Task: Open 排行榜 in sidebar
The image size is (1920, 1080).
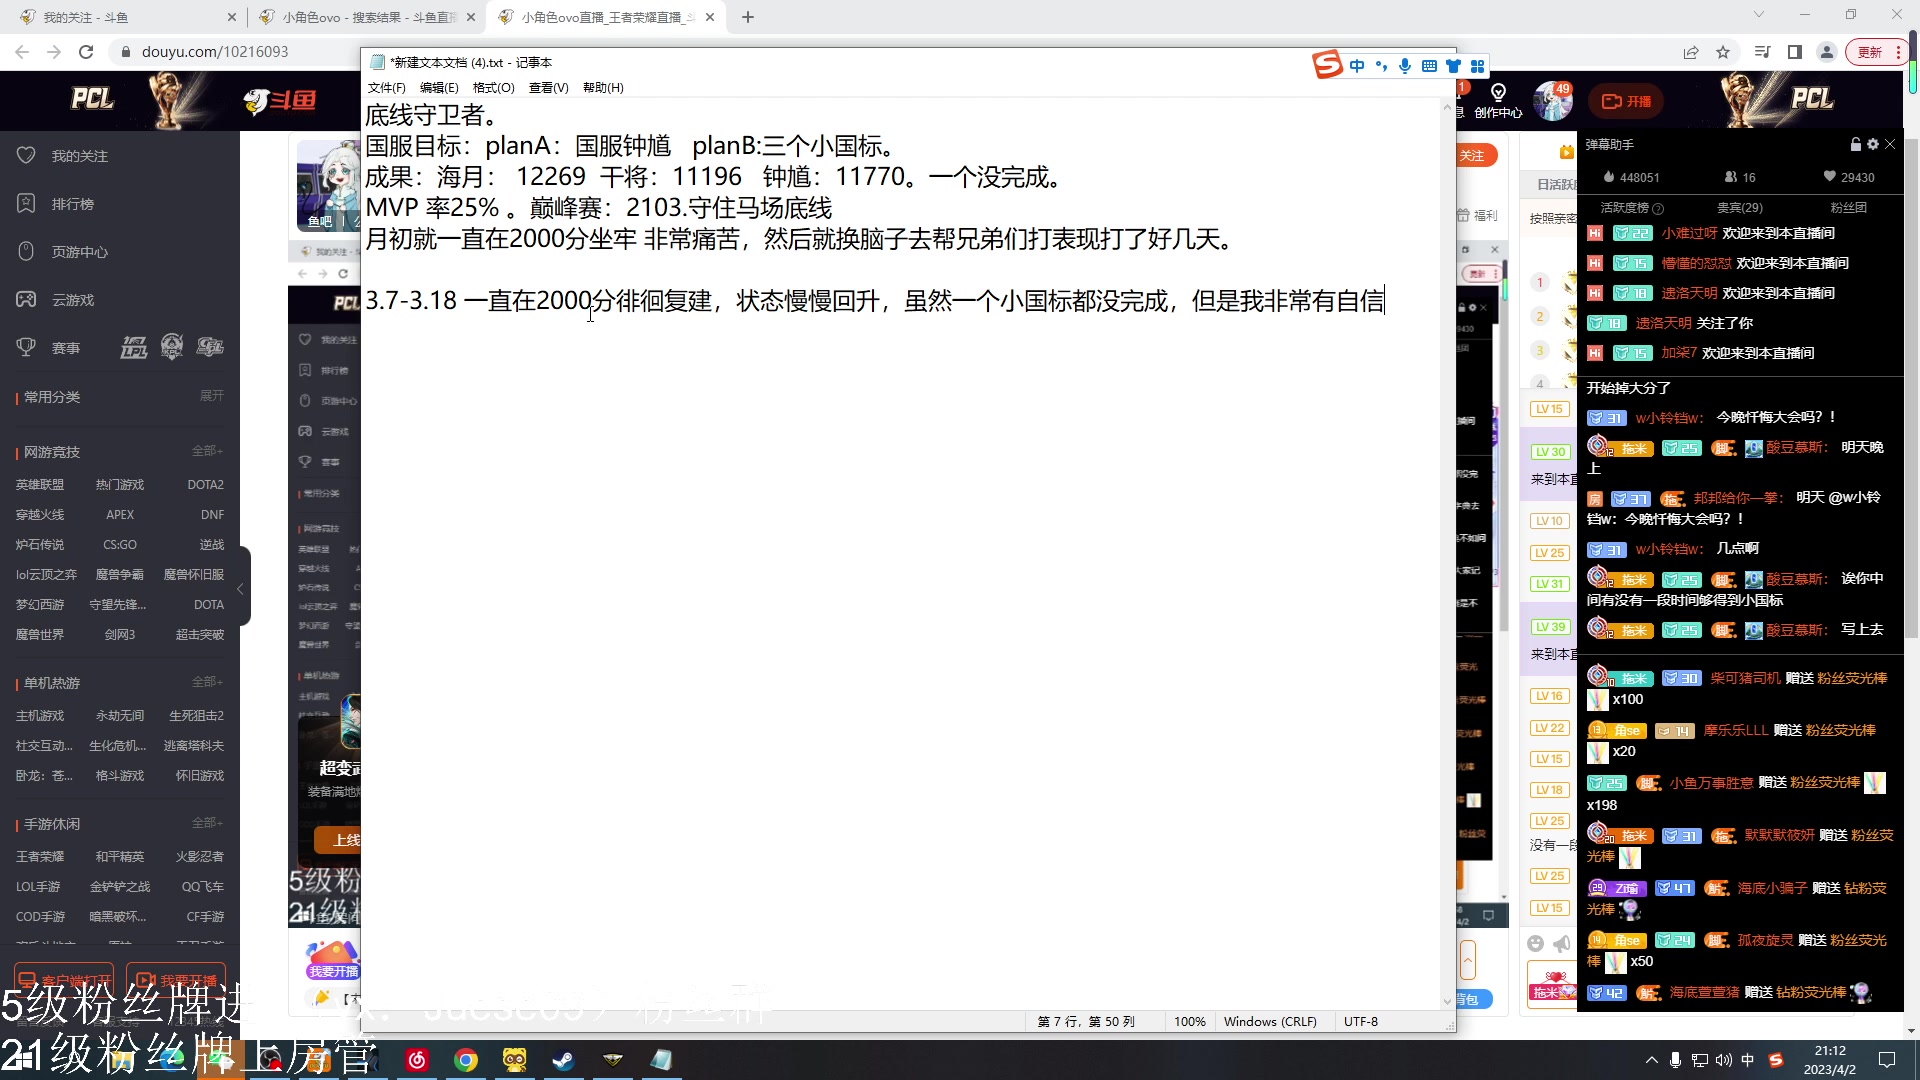Action: (73, 204)
